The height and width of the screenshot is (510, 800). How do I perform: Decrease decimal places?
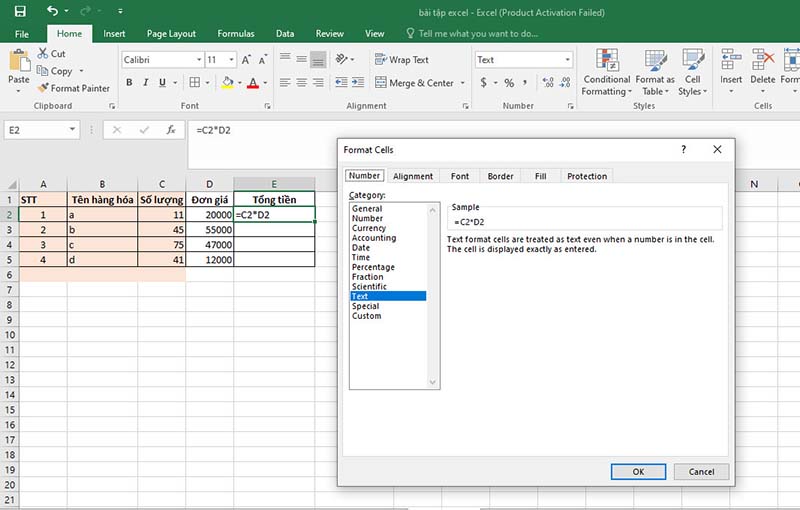(x=565, y=82)
